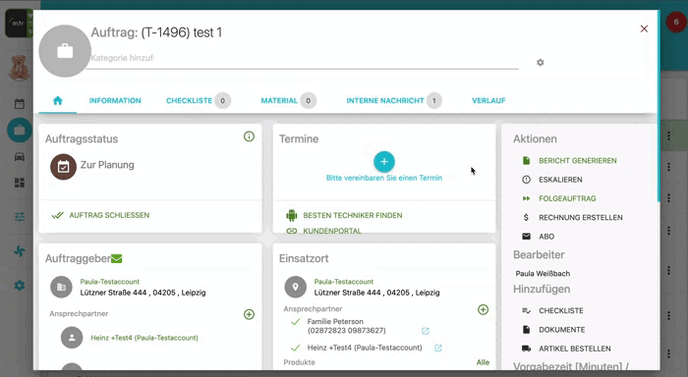Open order settings gear icon

pyautogui.click(x=540, y=62)
